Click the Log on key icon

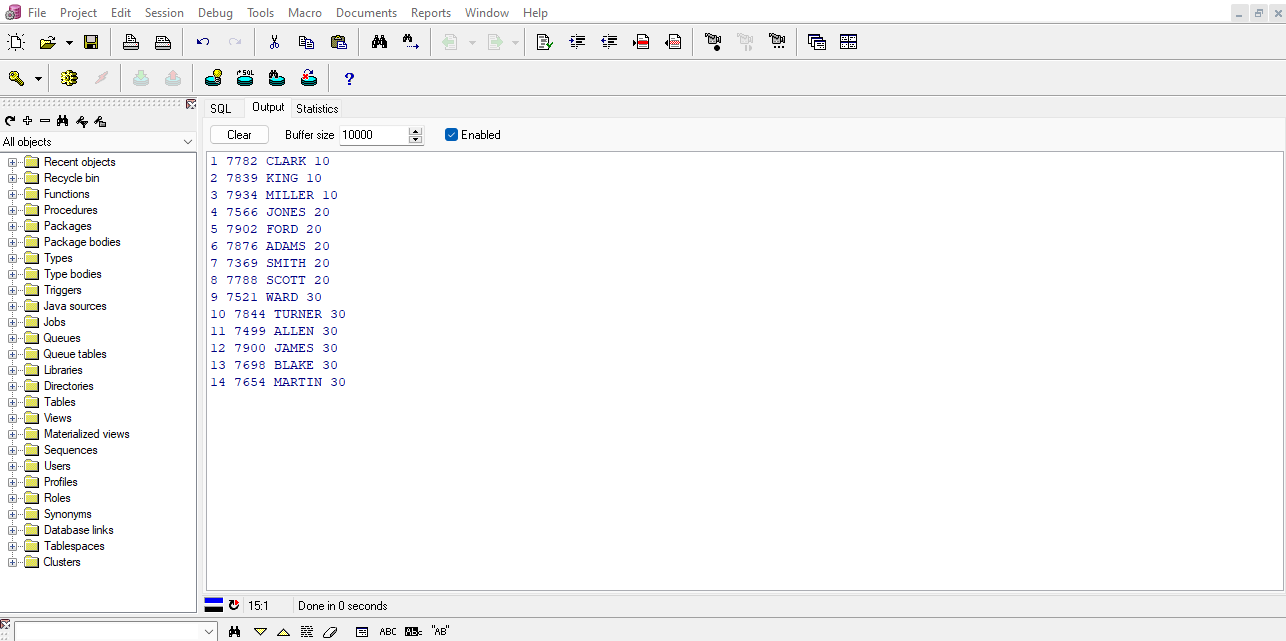16,78
